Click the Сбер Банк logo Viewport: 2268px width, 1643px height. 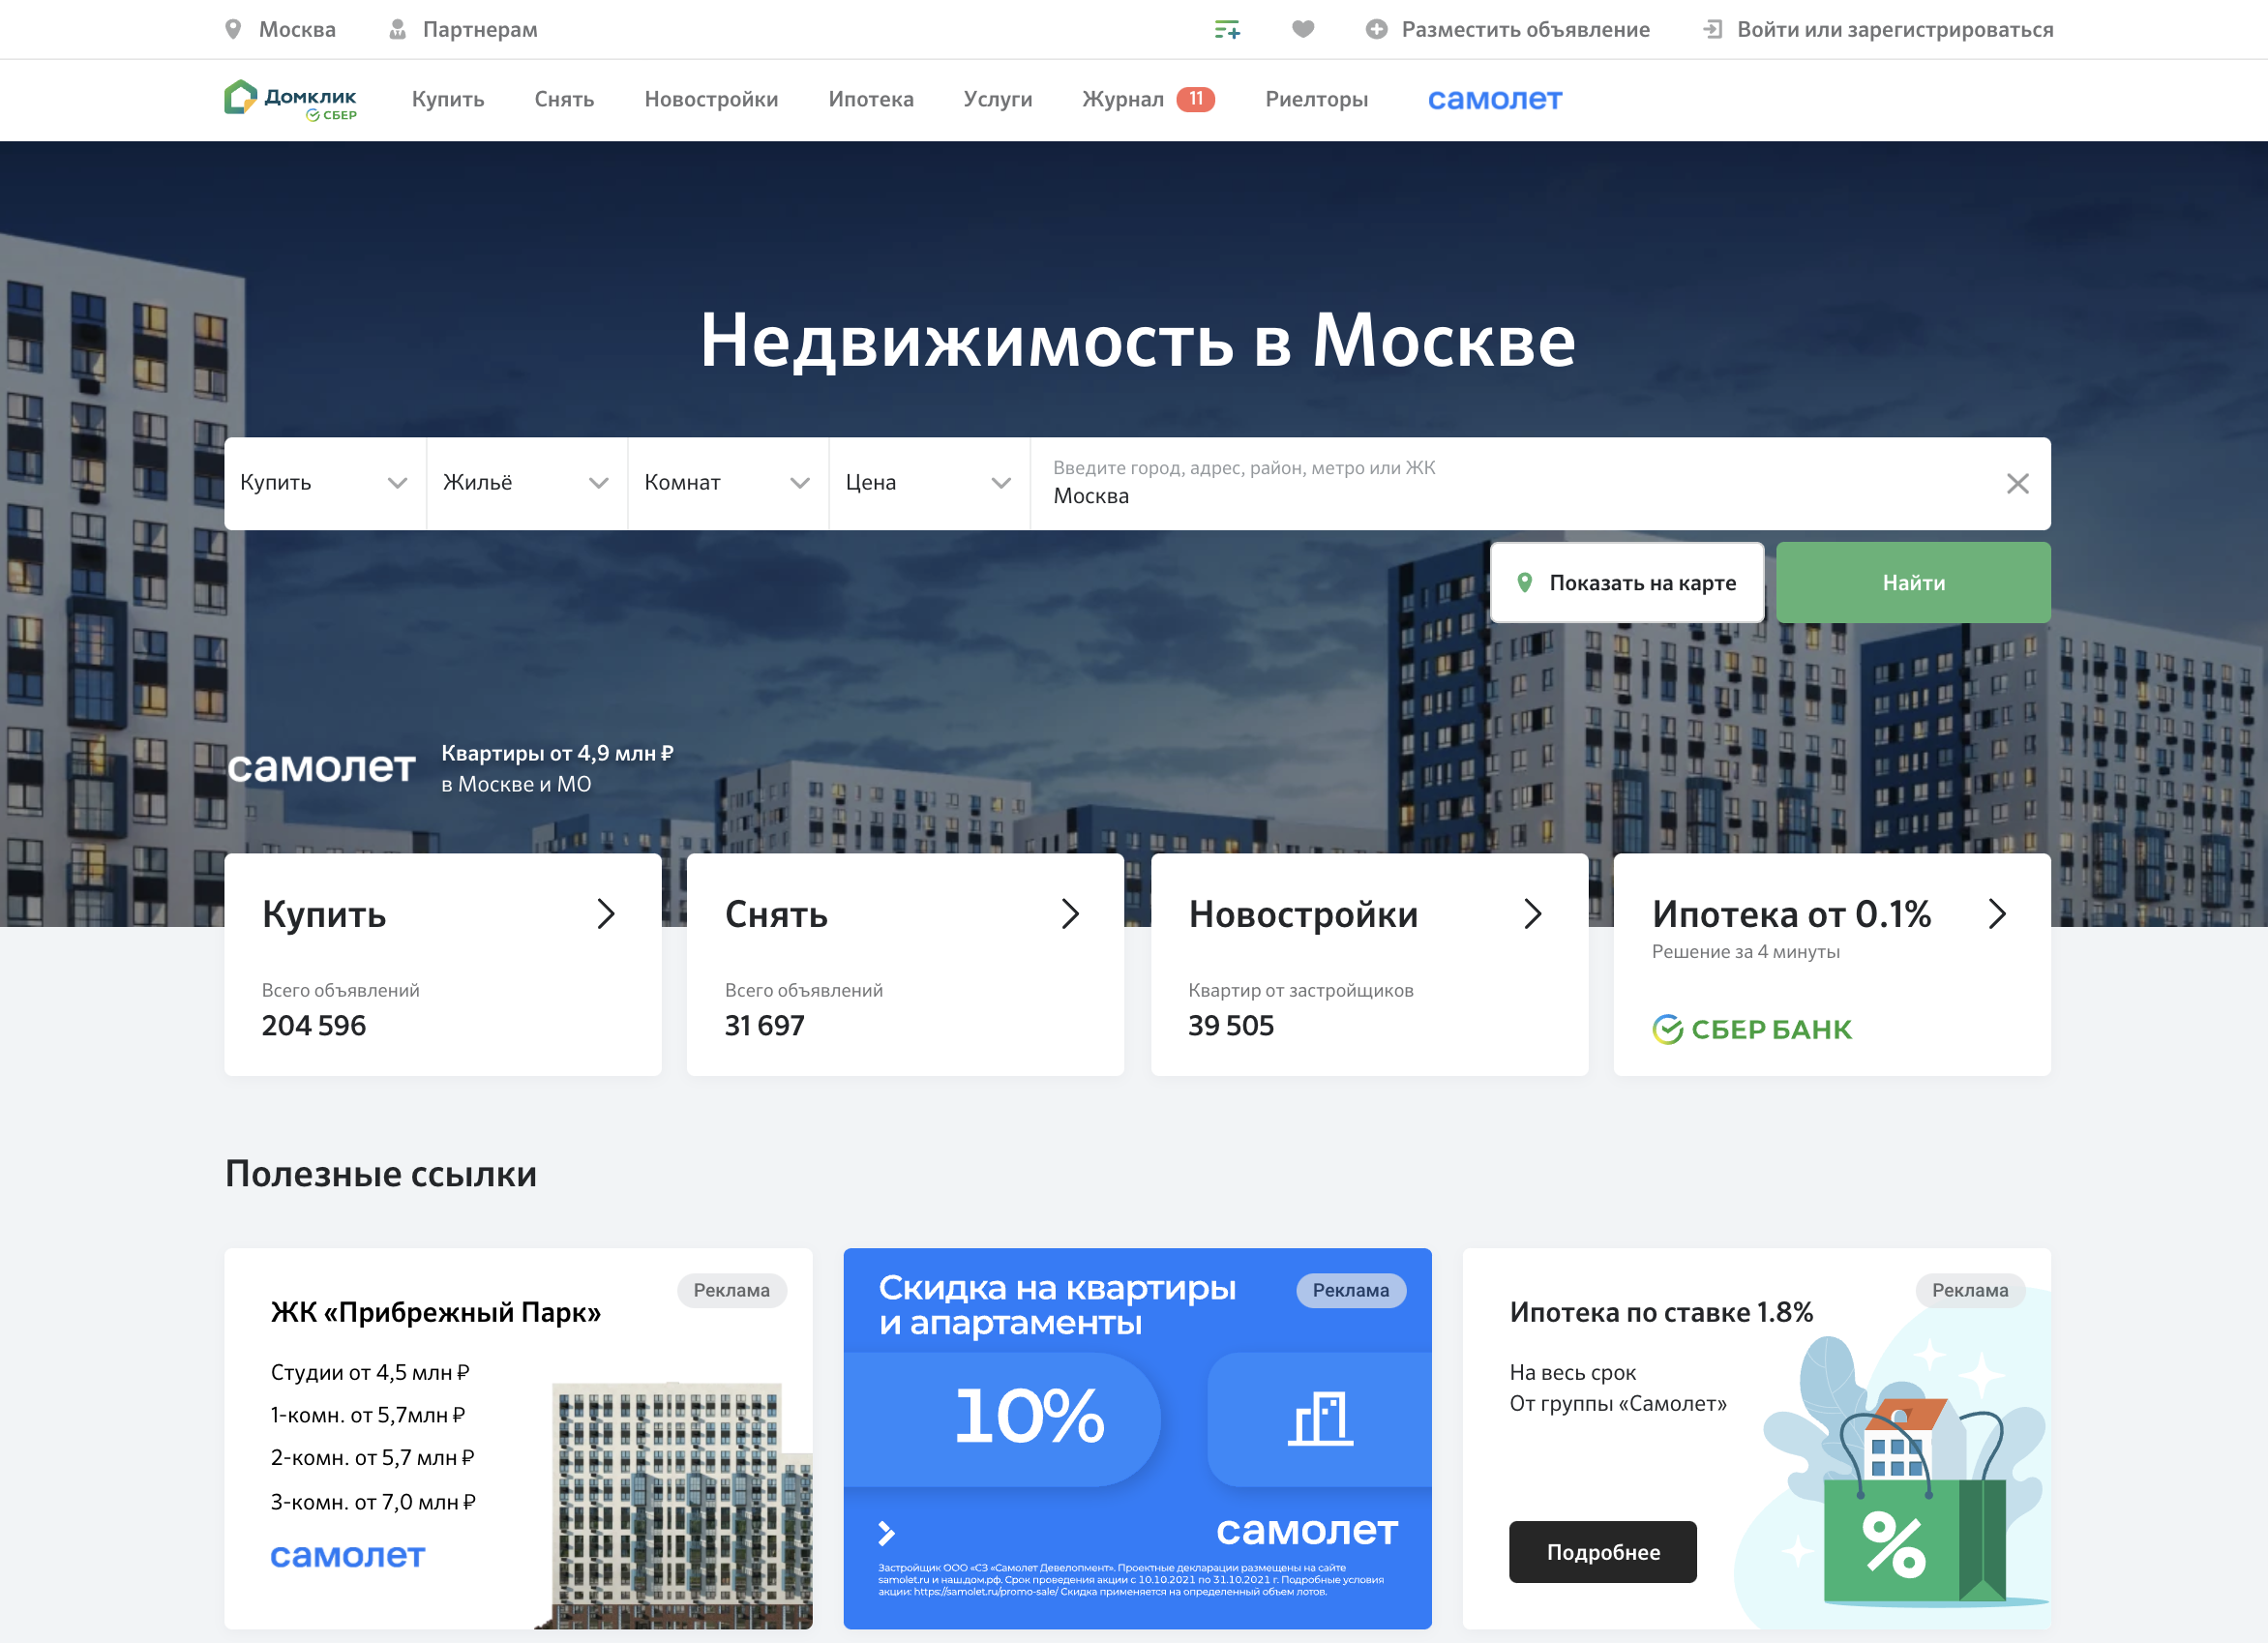pos(1752,1029)
